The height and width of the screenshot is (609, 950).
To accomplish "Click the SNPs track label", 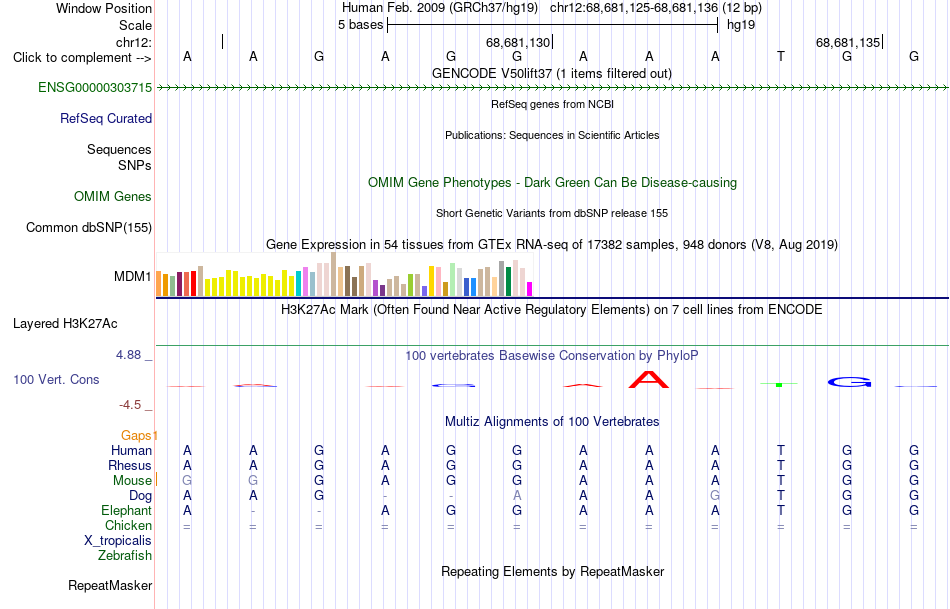I will 135,165.
